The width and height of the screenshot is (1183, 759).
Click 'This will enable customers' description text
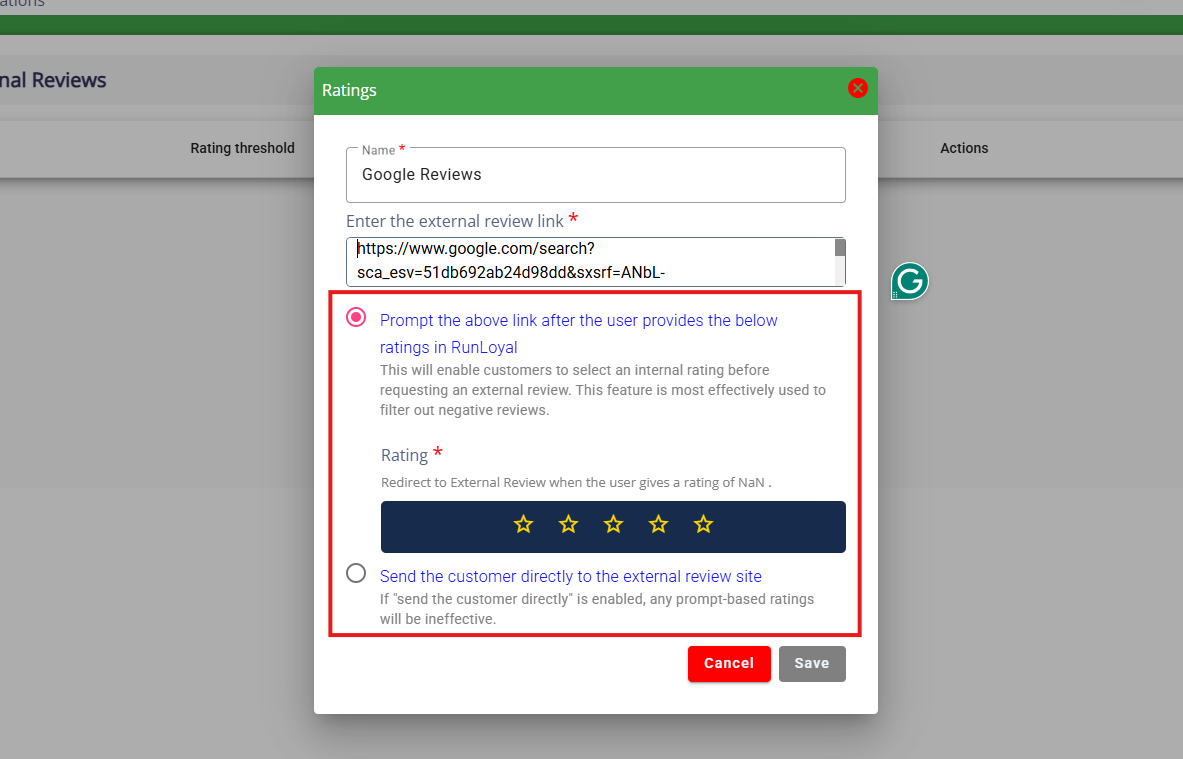click(603, 390)
